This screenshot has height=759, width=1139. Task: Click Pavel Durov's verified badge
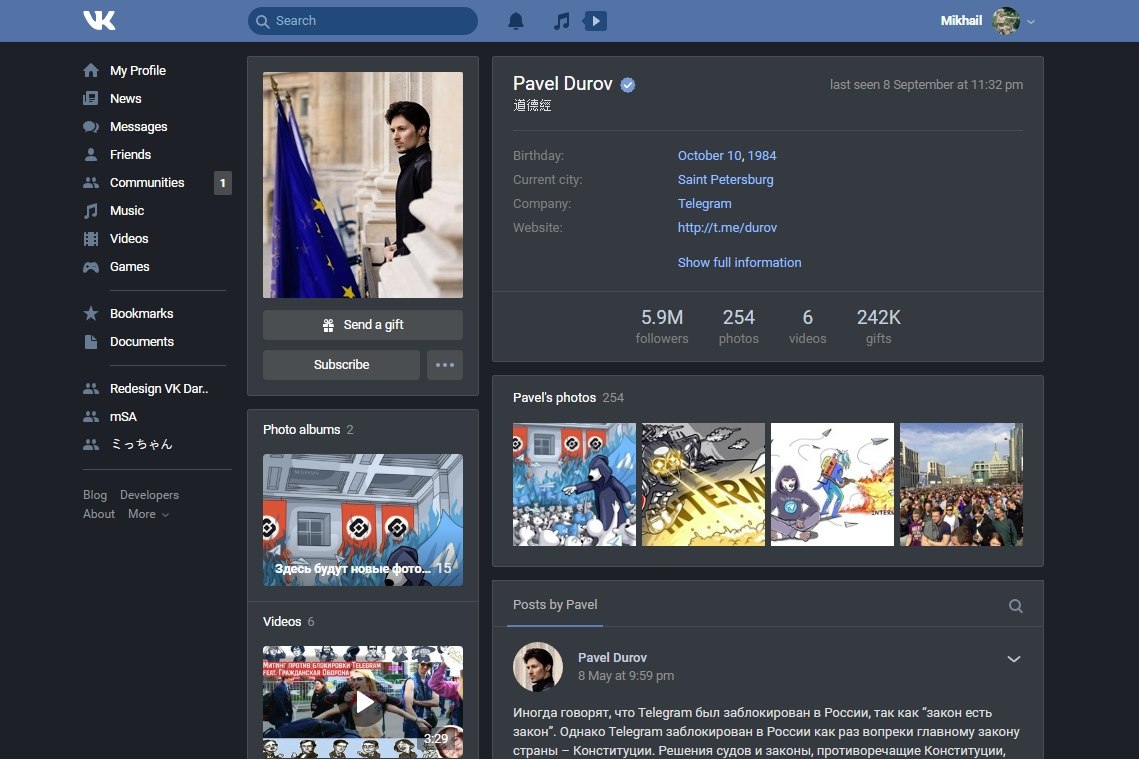[628, 84]
